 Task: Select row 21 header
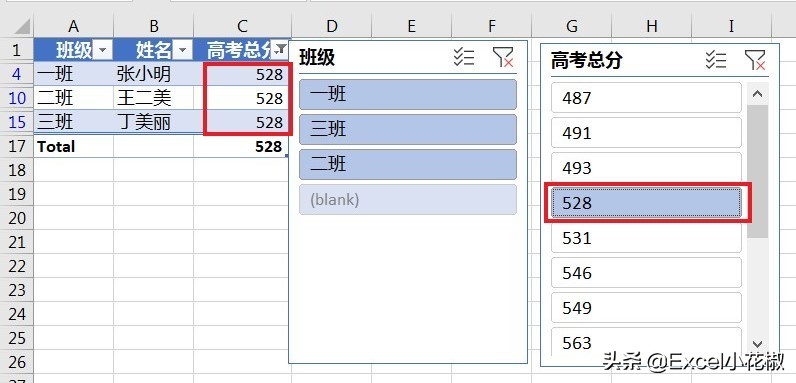pyautogui.click(x=17, y=242)
